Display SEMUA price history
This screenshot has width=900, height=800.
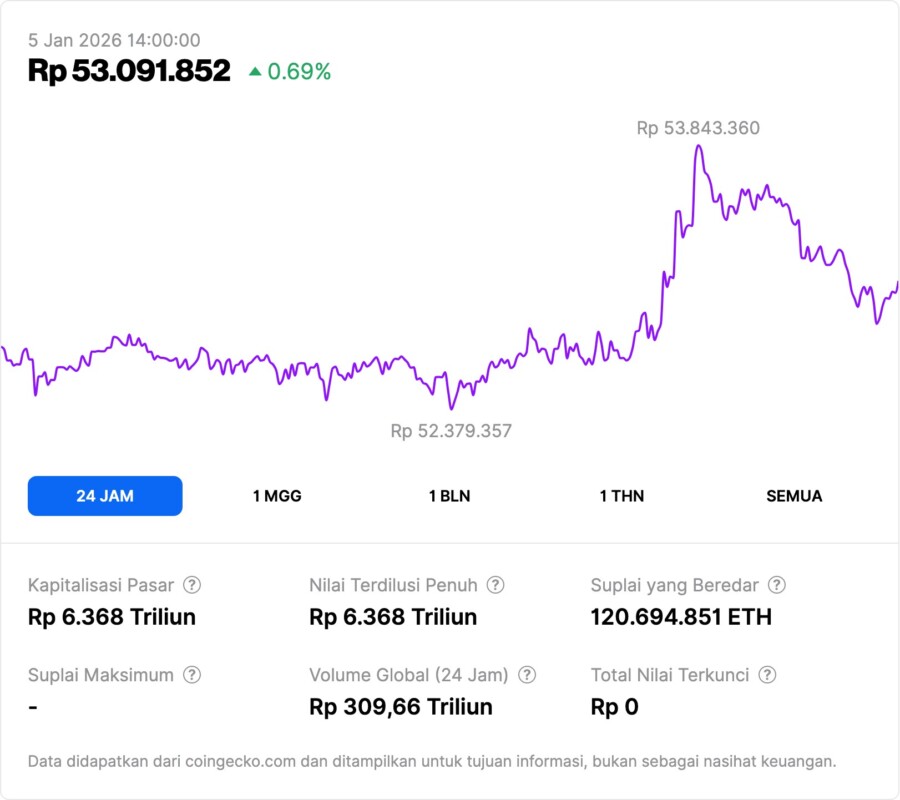[x=794, y=496]
